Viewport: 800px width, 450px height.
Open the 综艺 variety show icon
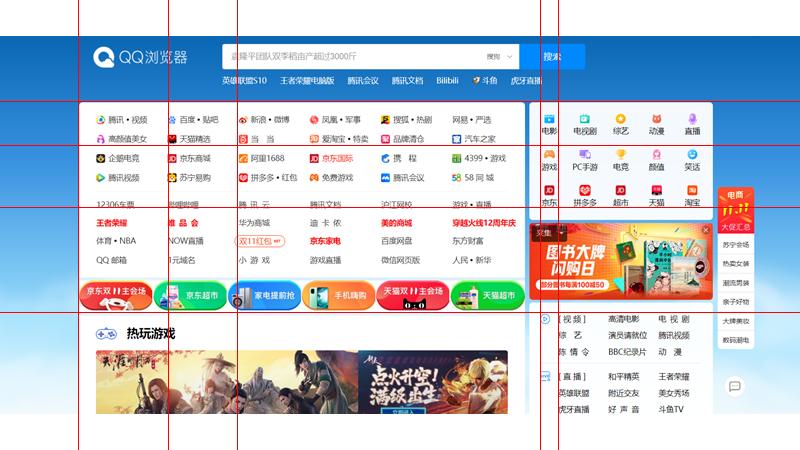point(620,119)
